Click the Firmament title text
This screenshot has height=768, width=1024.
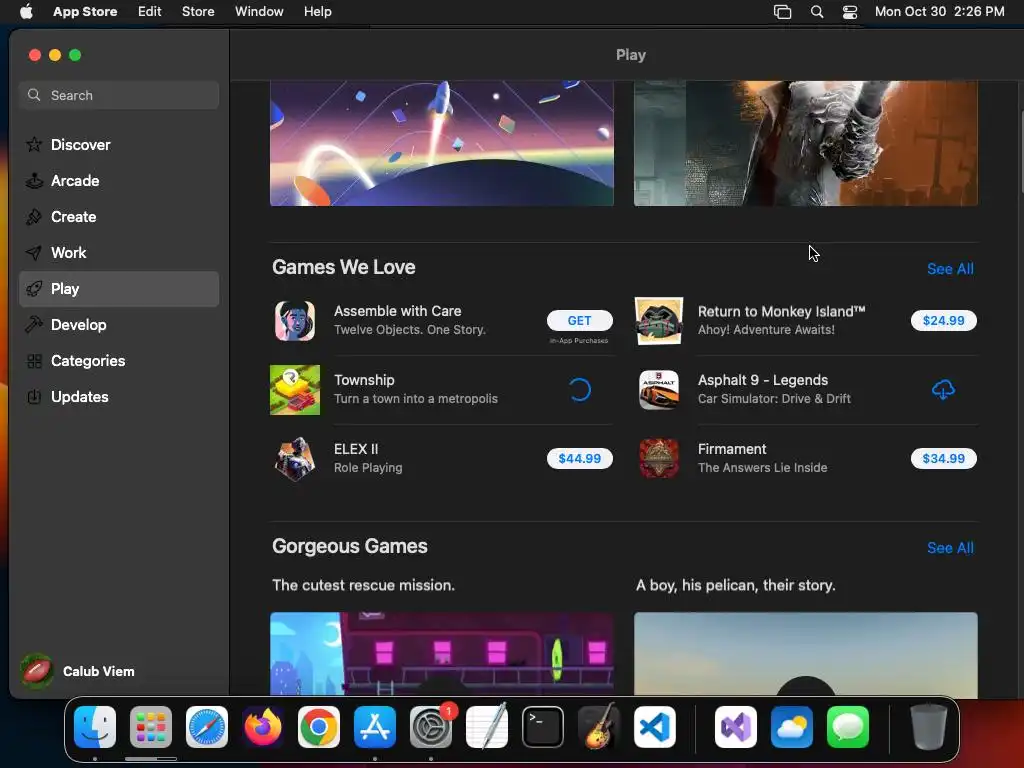pos(731,449)
